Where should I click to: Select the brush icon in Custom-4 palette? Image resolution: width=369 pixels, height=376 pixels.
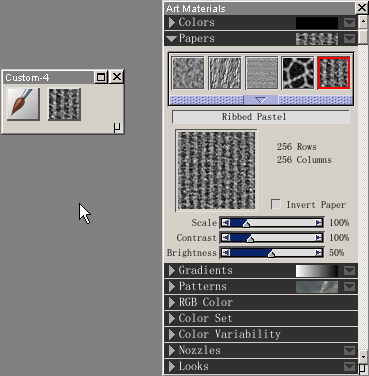23,104
